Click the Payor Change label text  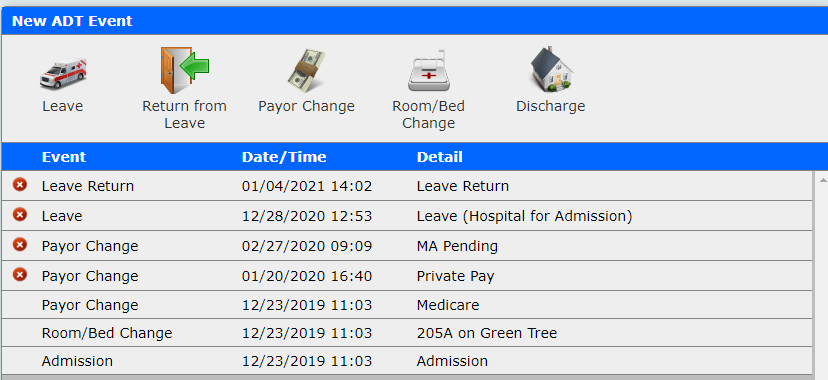click(306, 106)
